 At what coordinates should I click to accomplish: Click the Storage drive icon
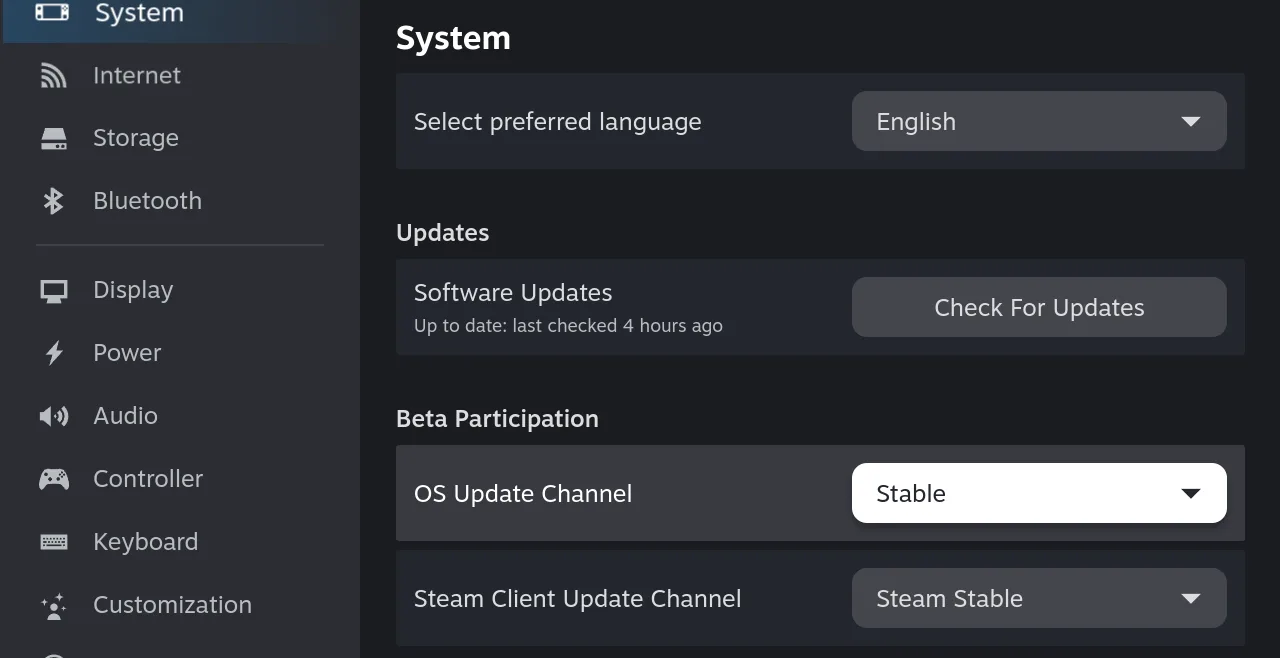[53, 138]
